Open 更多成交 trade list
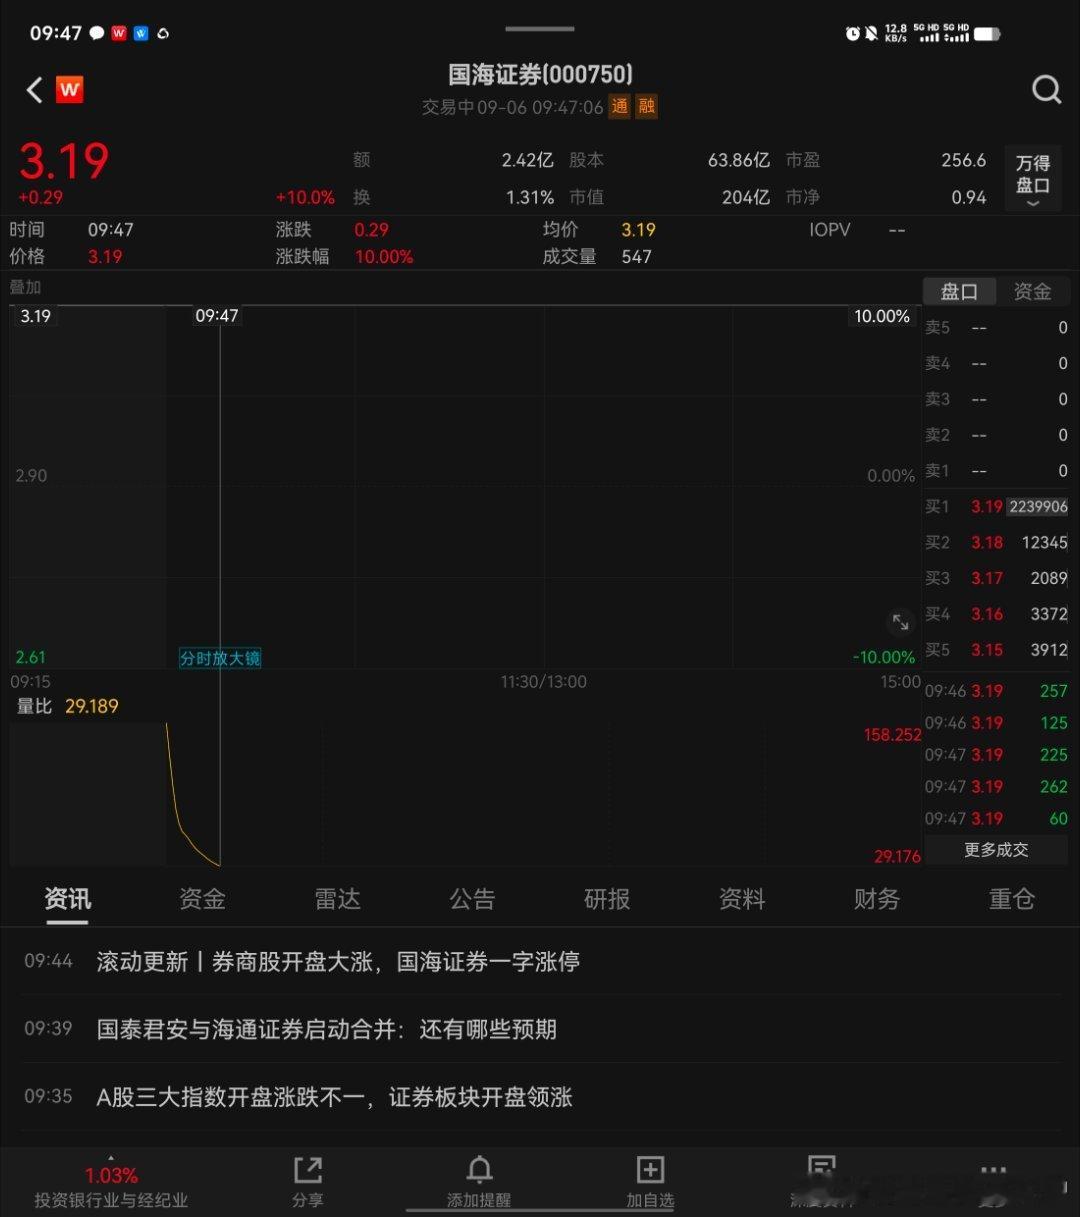 pos(996,850)
